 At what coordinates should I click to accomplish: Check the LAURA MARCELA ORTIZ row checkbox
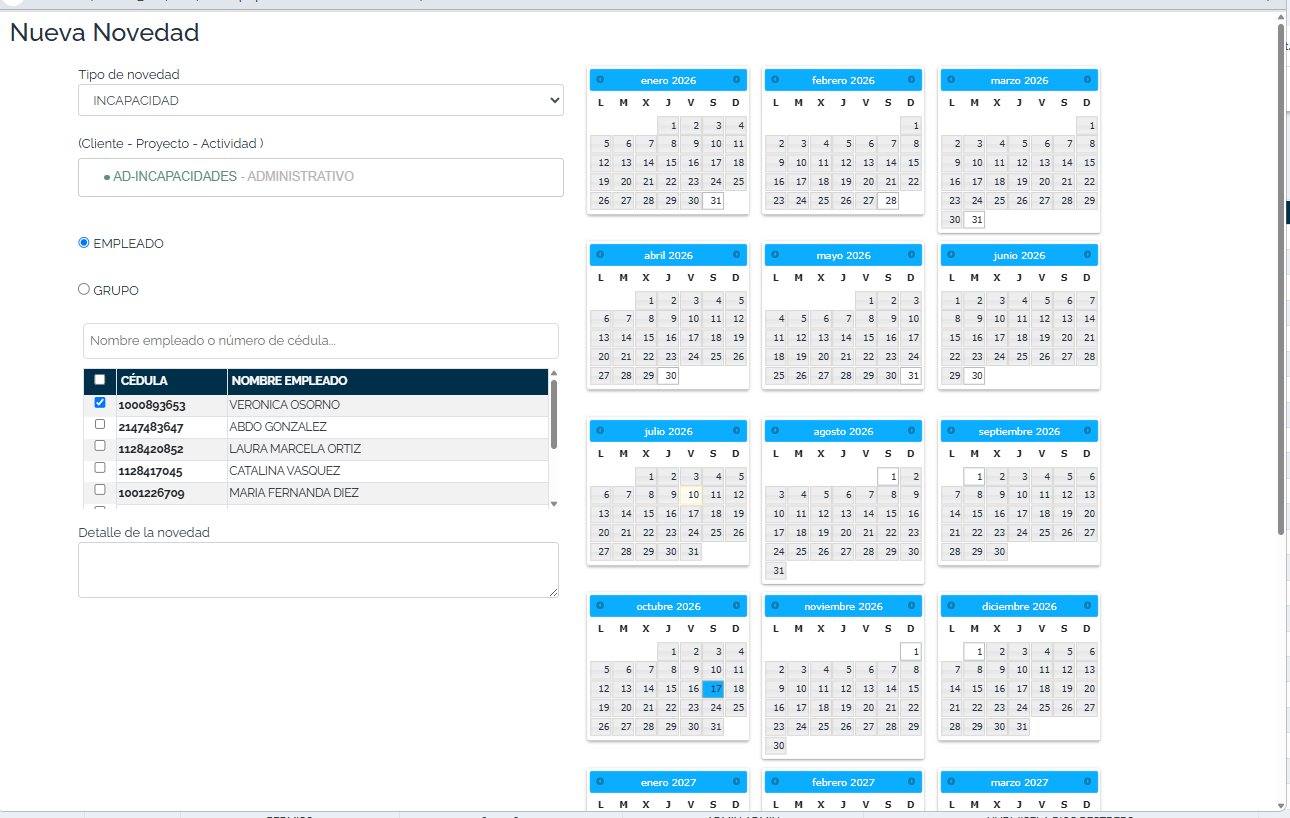(x=99, y=446)
